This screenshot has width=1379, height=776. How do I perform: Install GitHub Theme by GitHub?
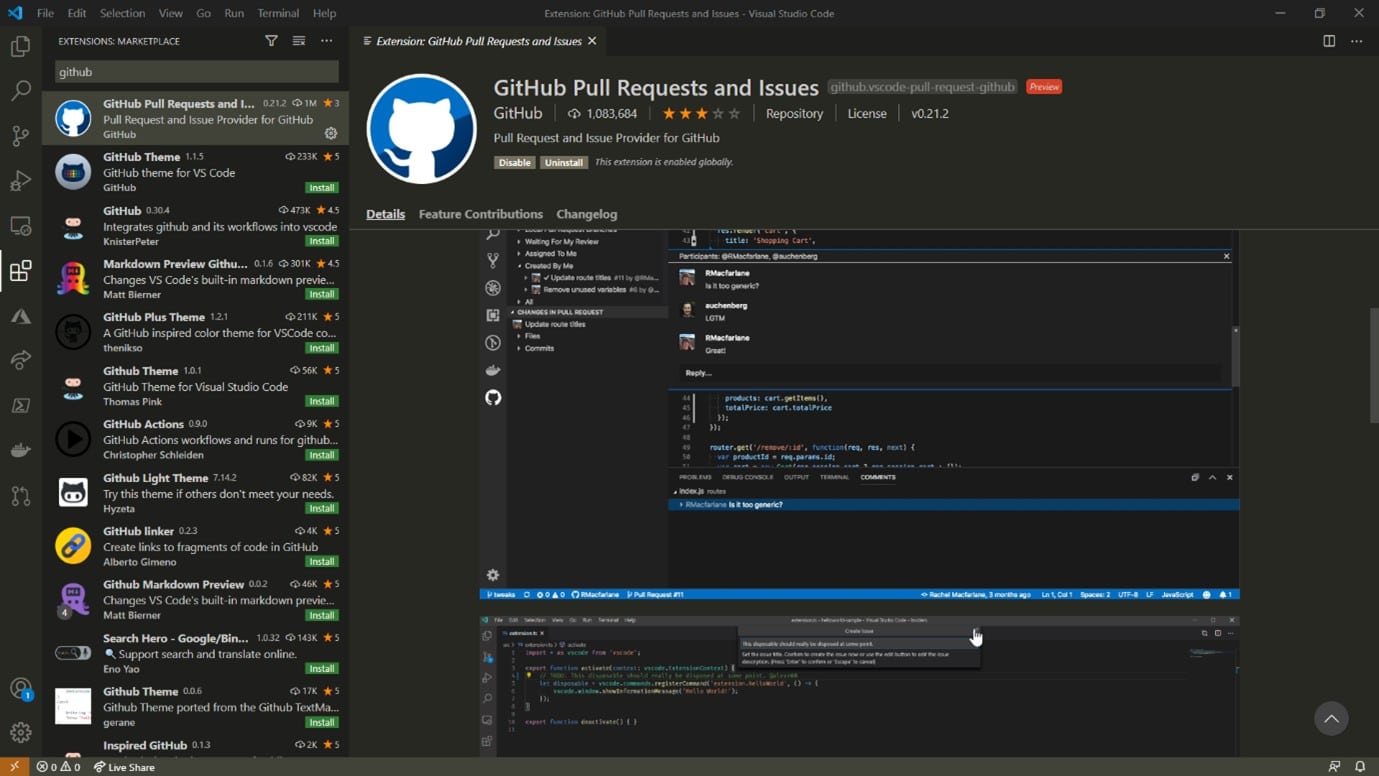322,188
